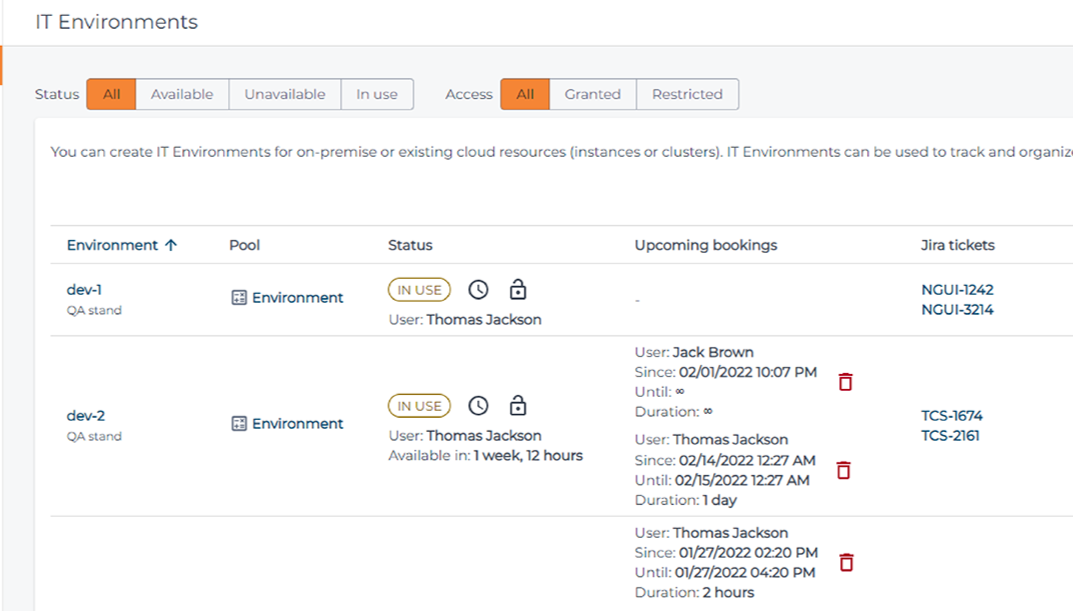This screenshot has width=1073, height=611.
Task: Click the lock icon beside dev-2's IN USE badge
Action: (518, 405)
